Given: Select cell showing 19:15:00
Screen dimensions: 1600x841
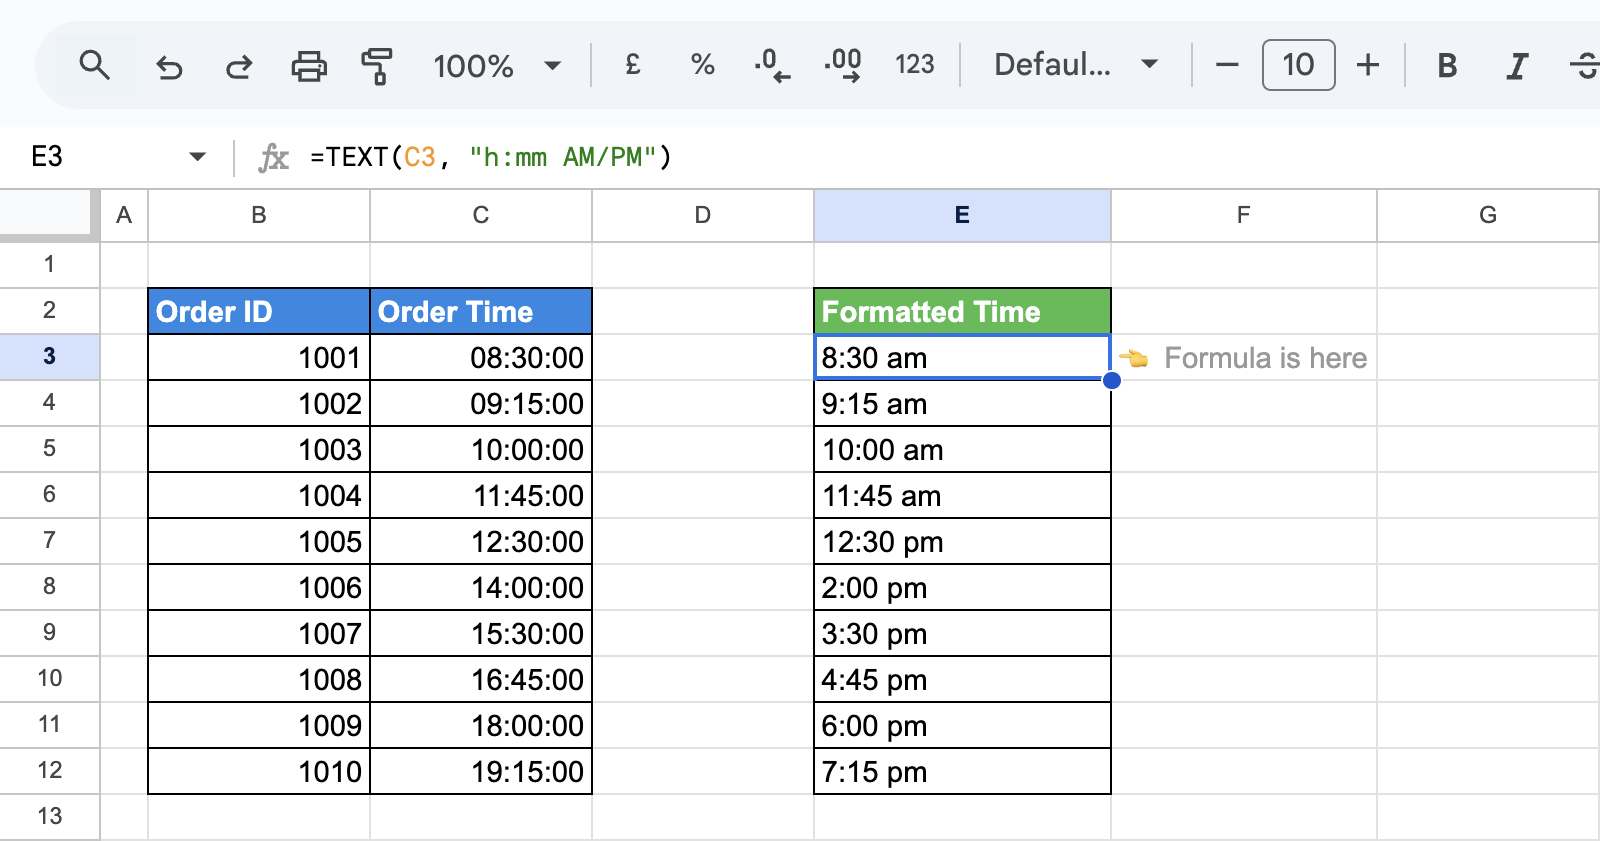Looking at the screenshot, I should (481, 771).
